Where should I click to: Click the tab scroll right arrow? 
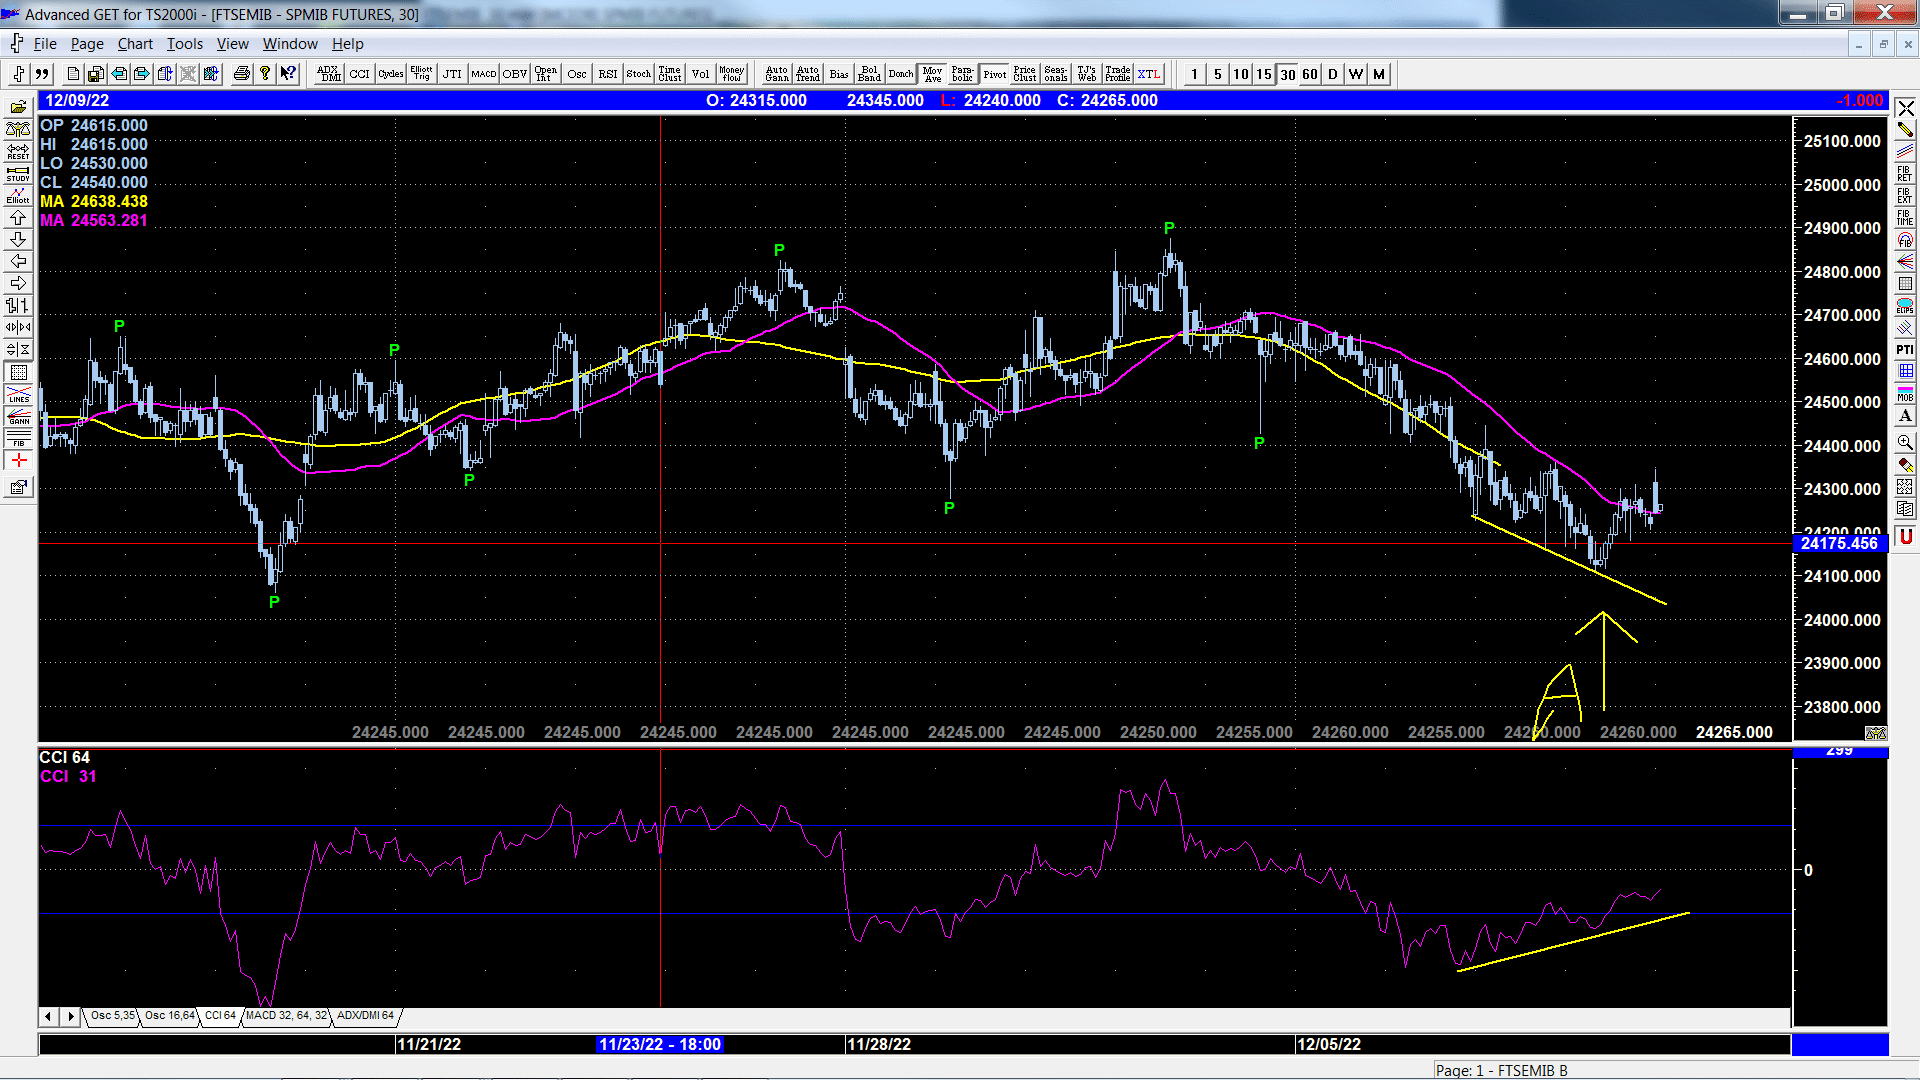(70, 1017)
